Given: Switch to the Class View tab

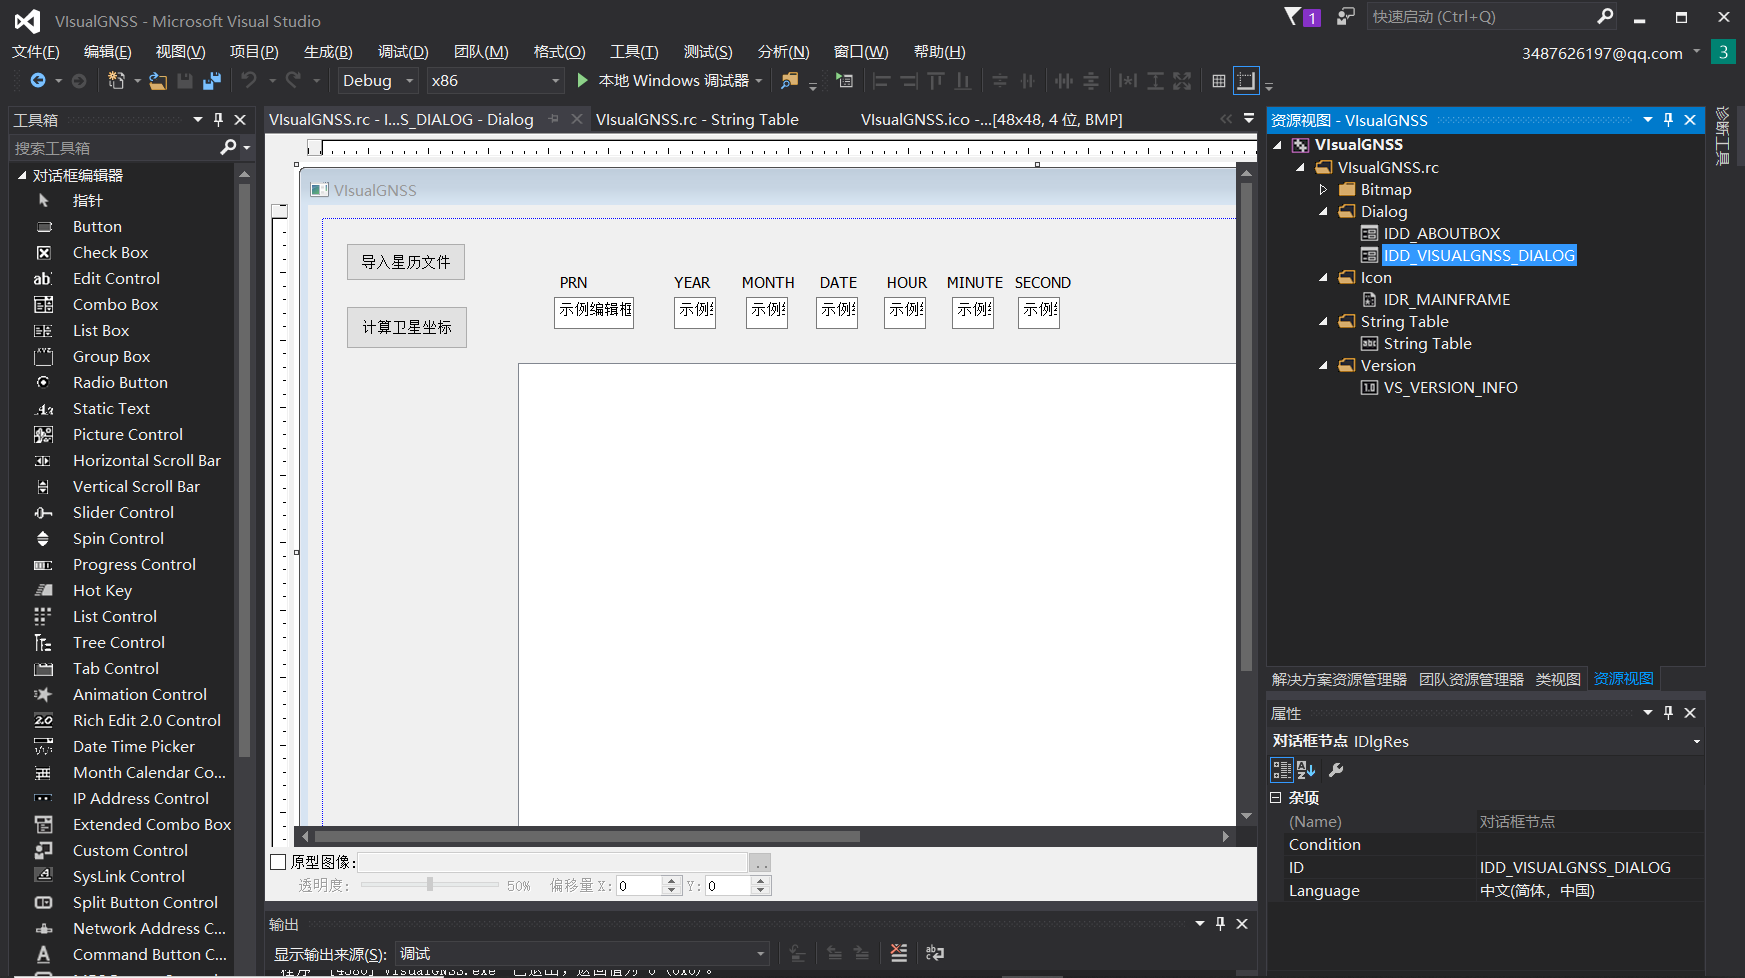Looking at the screenshot, I should 1558,680.
